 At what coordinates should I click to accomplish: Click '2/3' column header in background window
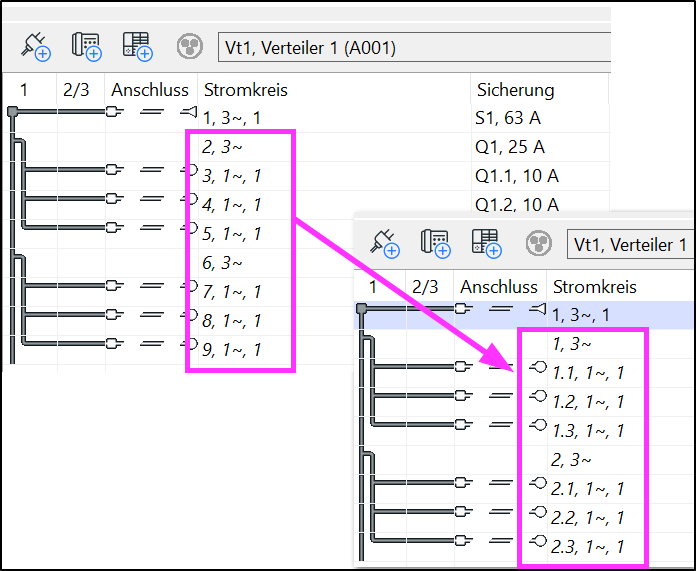coord(76,90)
